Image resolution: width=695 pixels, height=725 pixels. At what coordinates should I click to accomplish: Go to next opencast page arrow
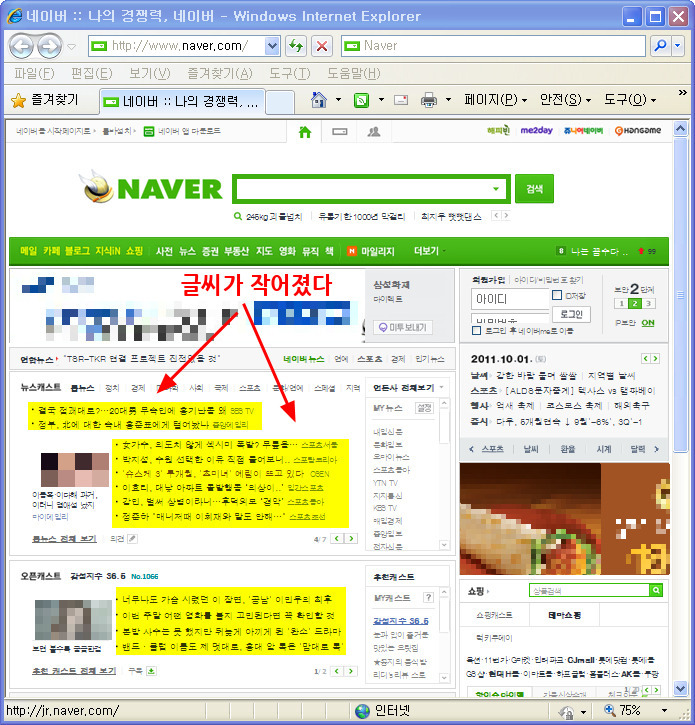point(351,671)
